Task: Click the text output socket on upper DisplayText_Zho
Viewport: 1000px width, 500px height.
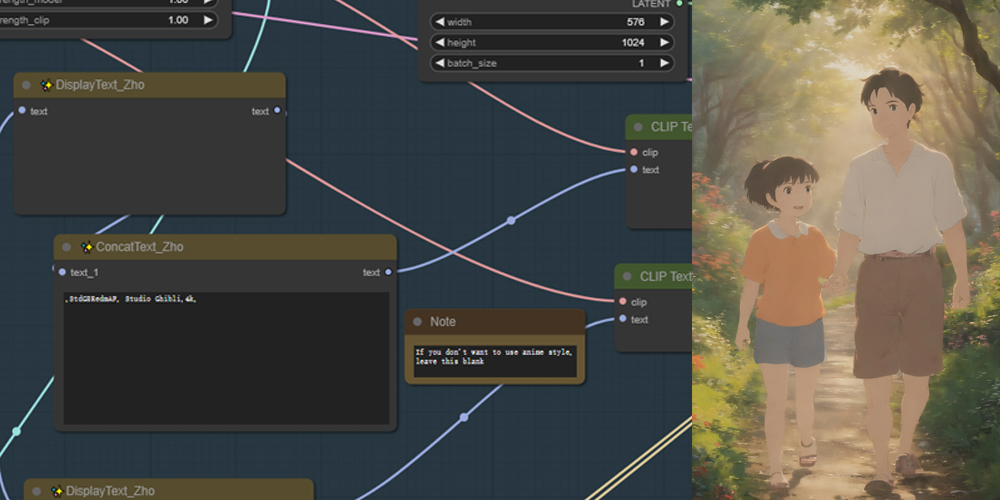Action: [277, 110]
